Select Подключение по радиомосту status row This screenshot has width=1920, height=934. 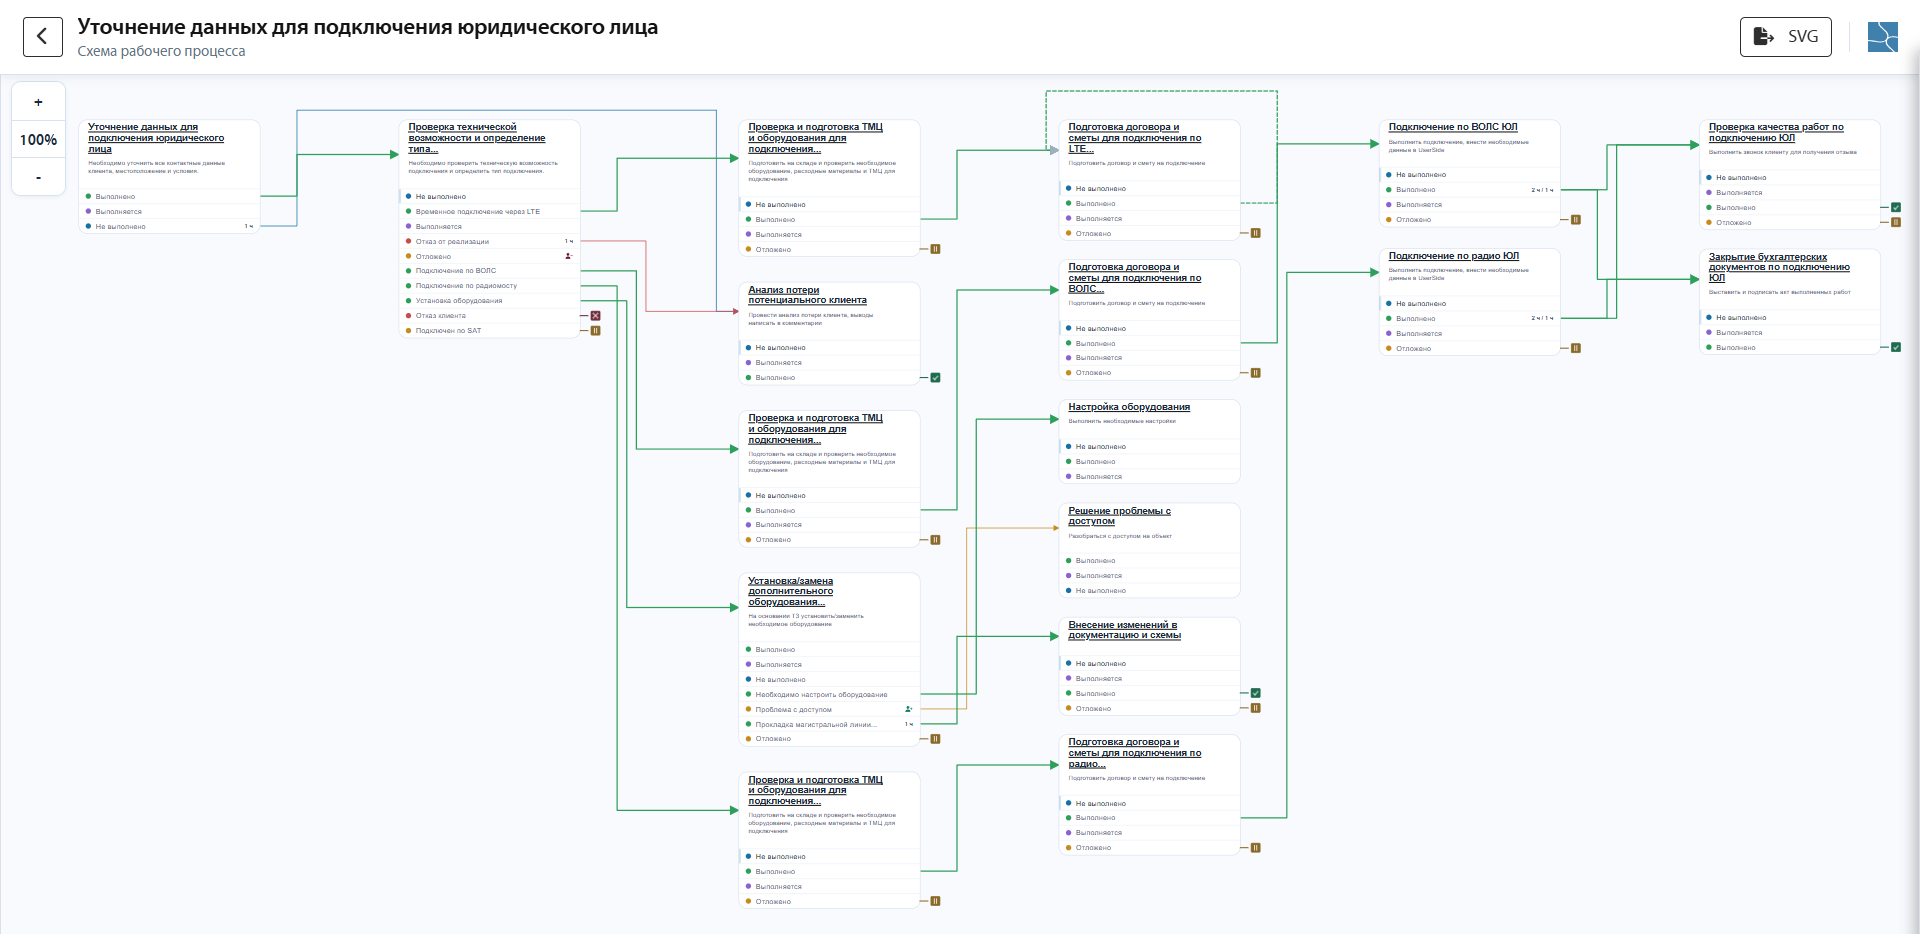point(490,286)
